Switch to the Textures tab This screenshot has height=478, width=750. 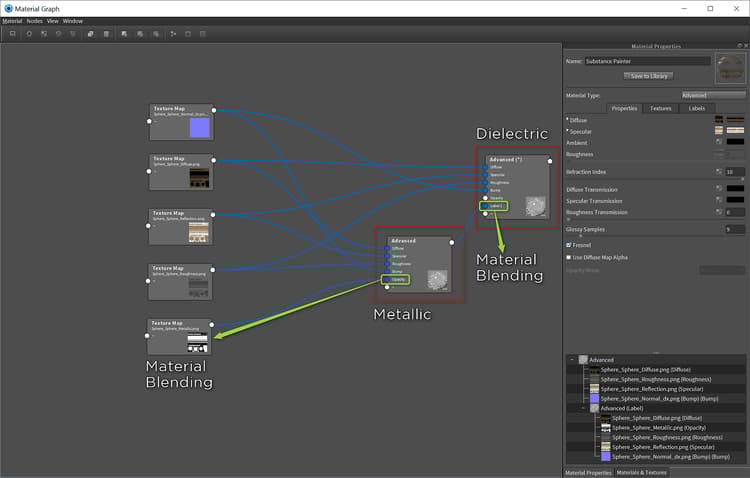pyautogui.click(x=660, y=108)
